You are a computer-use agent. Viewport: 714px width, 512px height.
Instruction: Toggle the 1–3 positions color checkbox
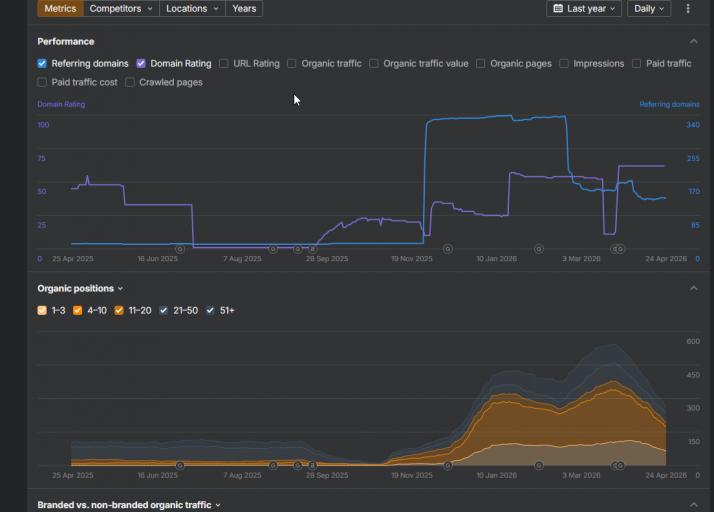click(42, 310)
